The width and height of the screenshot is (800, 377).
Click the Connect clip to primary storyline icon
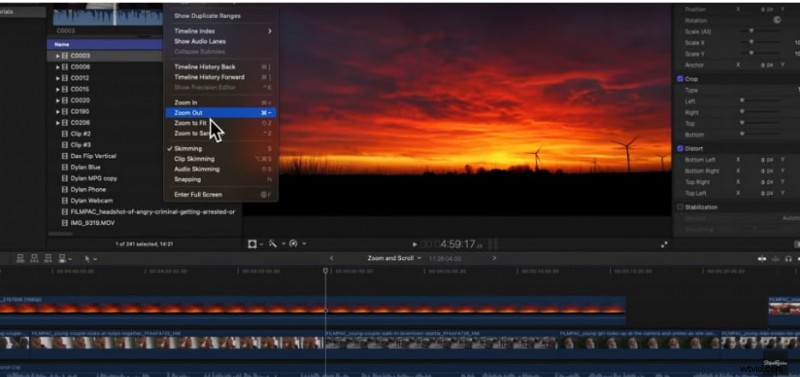(x=20, y=259)
